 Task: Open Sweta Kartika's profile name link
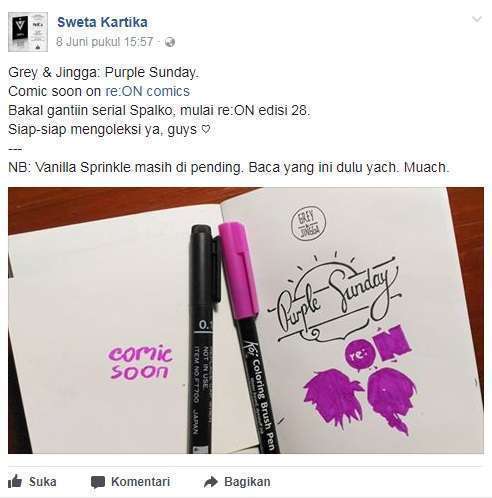tap(102, 22)
